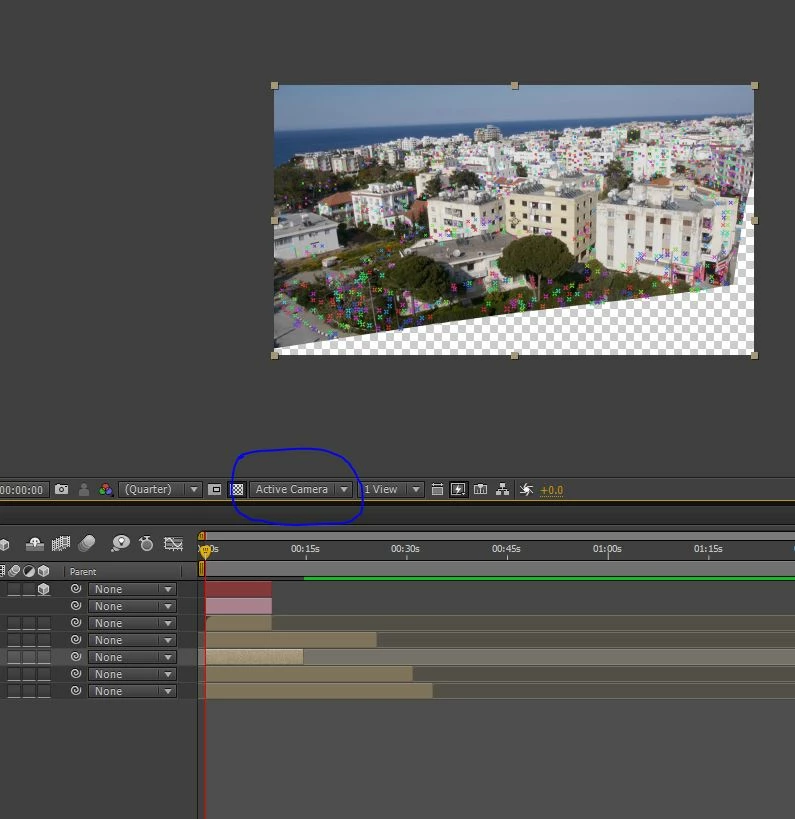The image size is (795, 819).
Task: Toggle 3D switch on last layer row
Action: [44, 691]
